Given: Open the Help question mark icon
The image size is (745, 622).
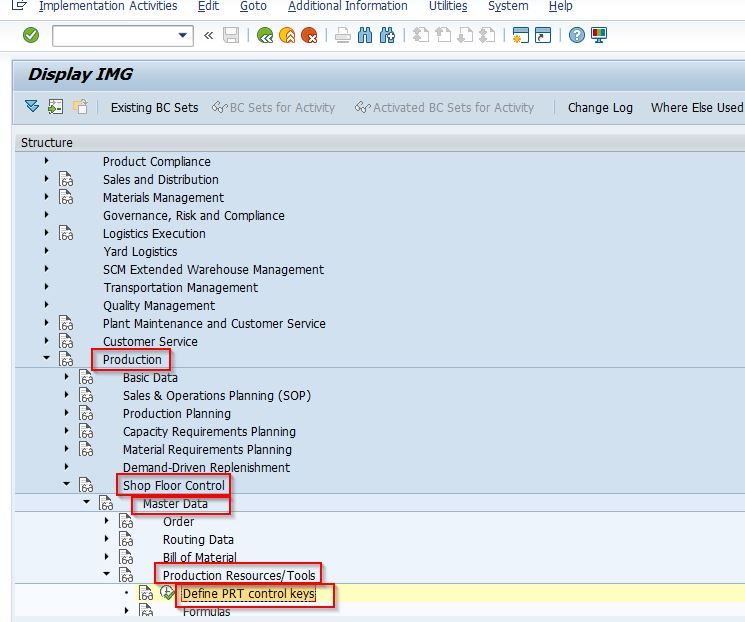Looking at the screenshot, I should coord(576,35).
